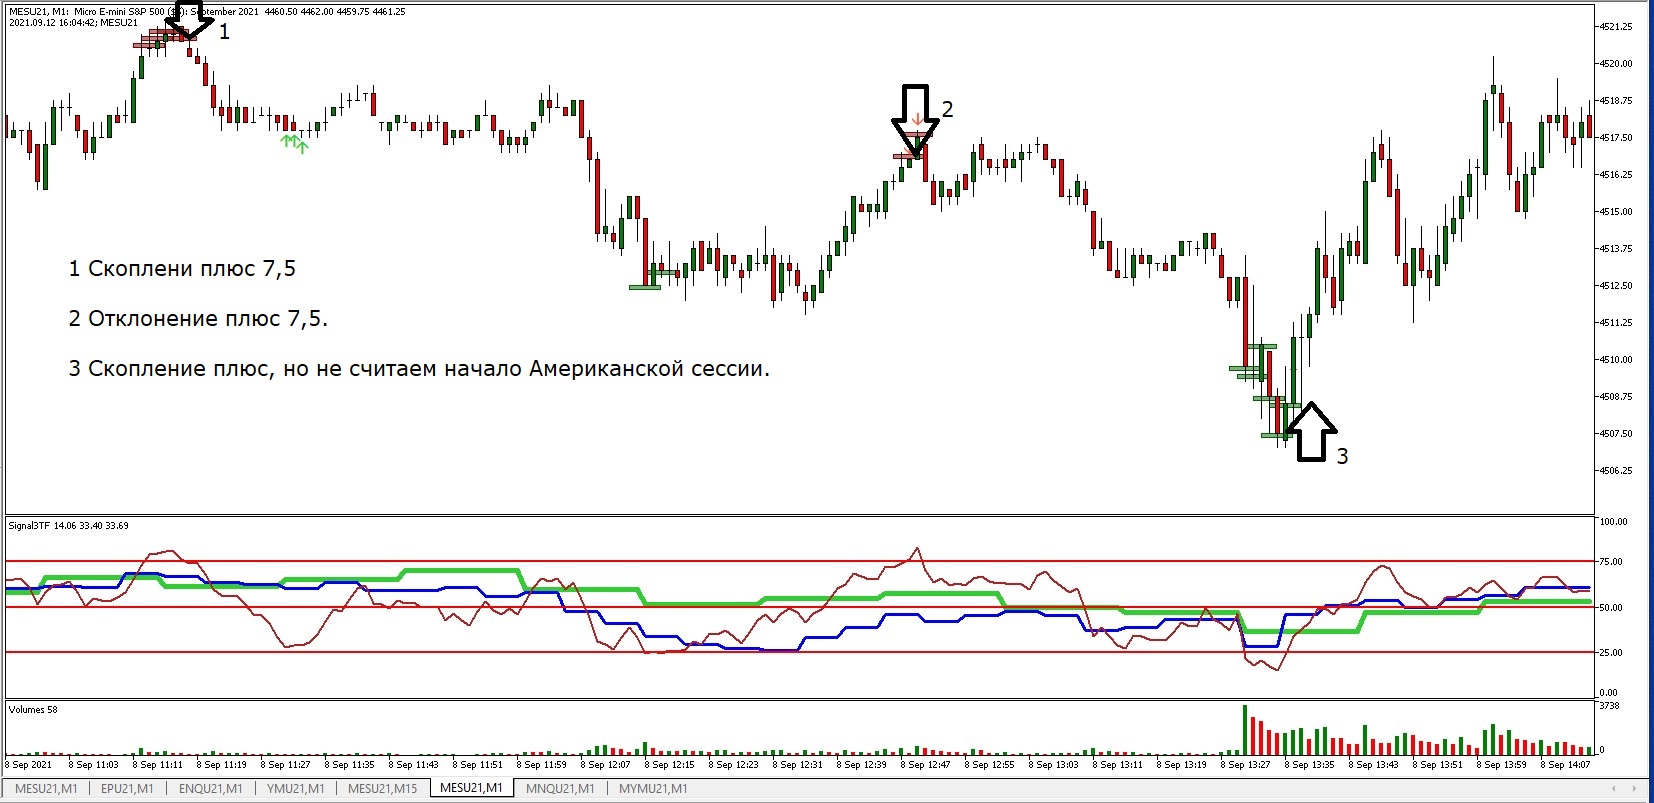Click the '8 Sep 2021' date label
Image resolution: width=1654 pixels, height=803 pixels.
pyautogui.click(x=29, y=765)
